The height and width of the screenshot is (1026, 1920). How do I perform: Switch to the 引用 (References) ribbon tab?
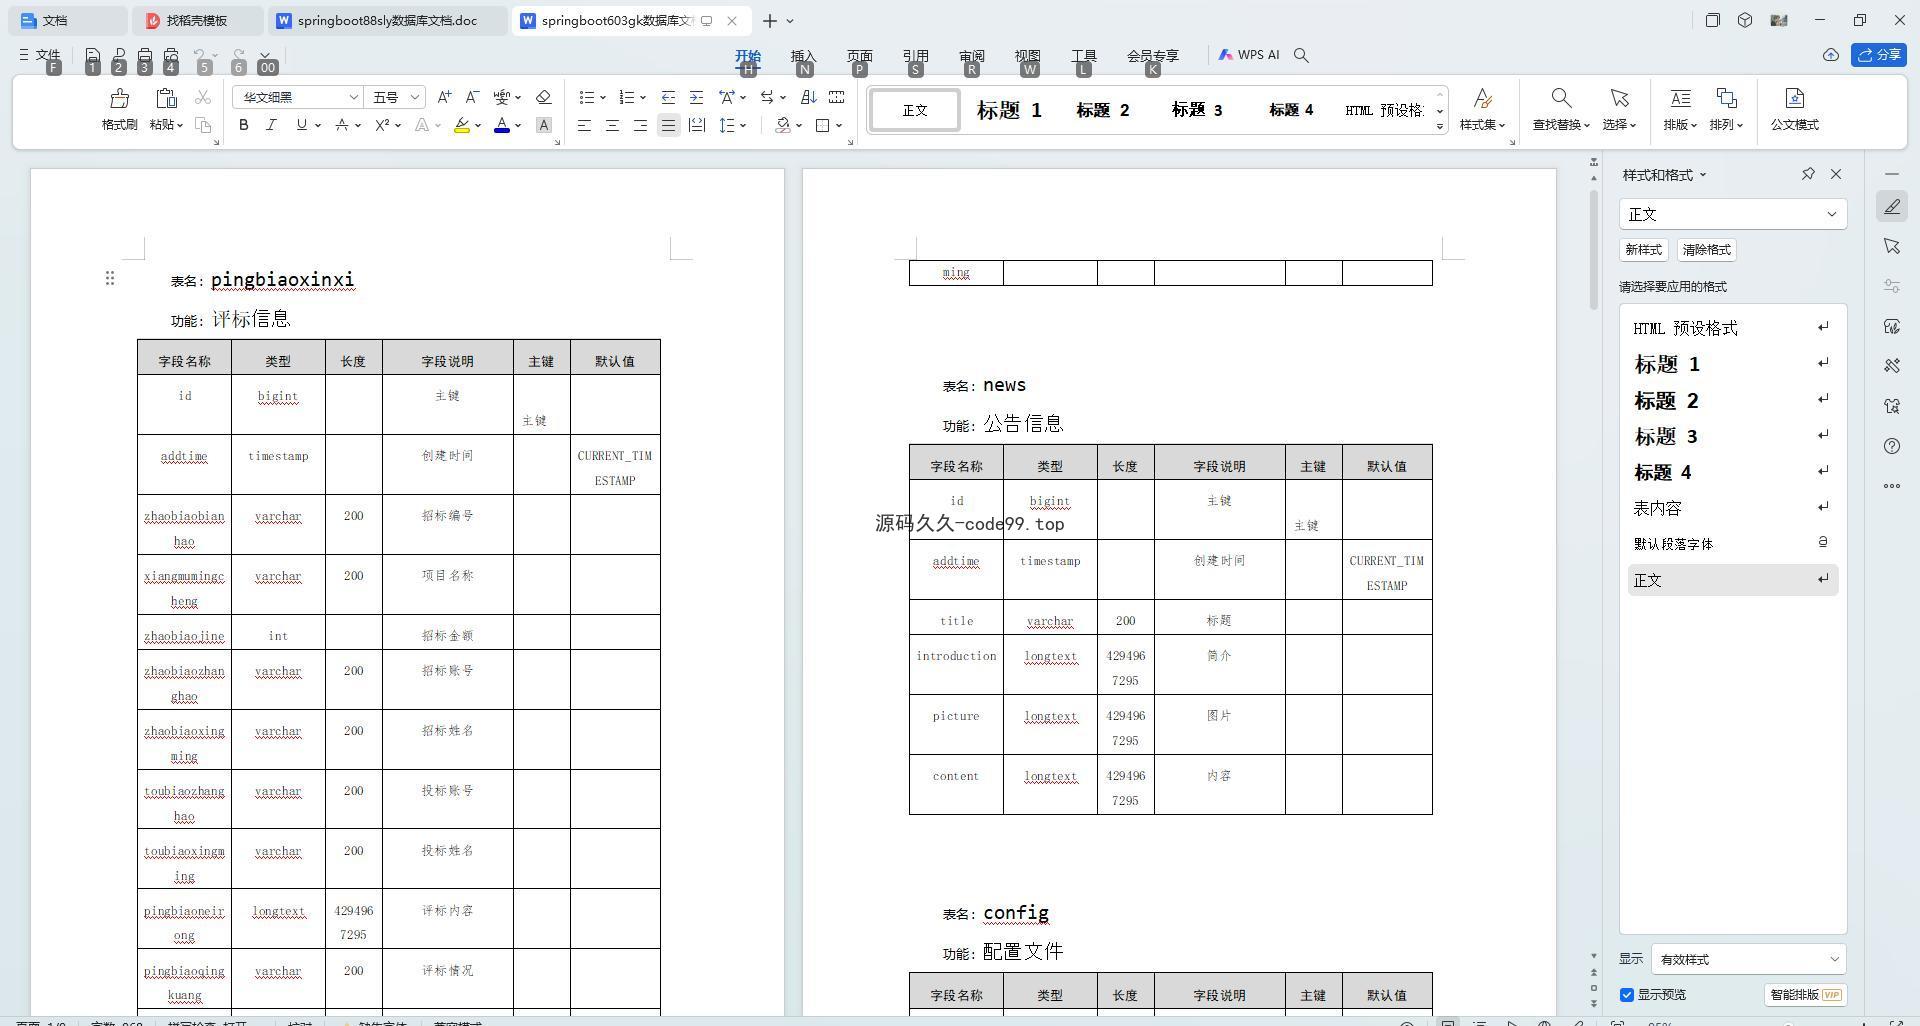pos(915,56)
